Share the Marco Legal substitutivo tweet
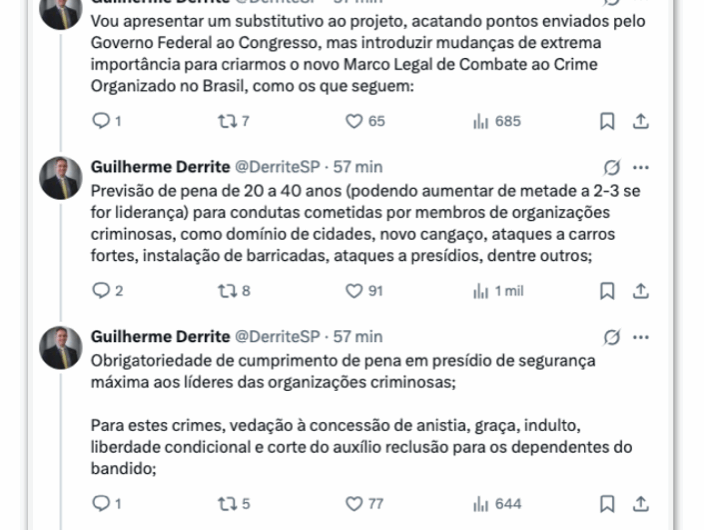 (x=641, y=121)
